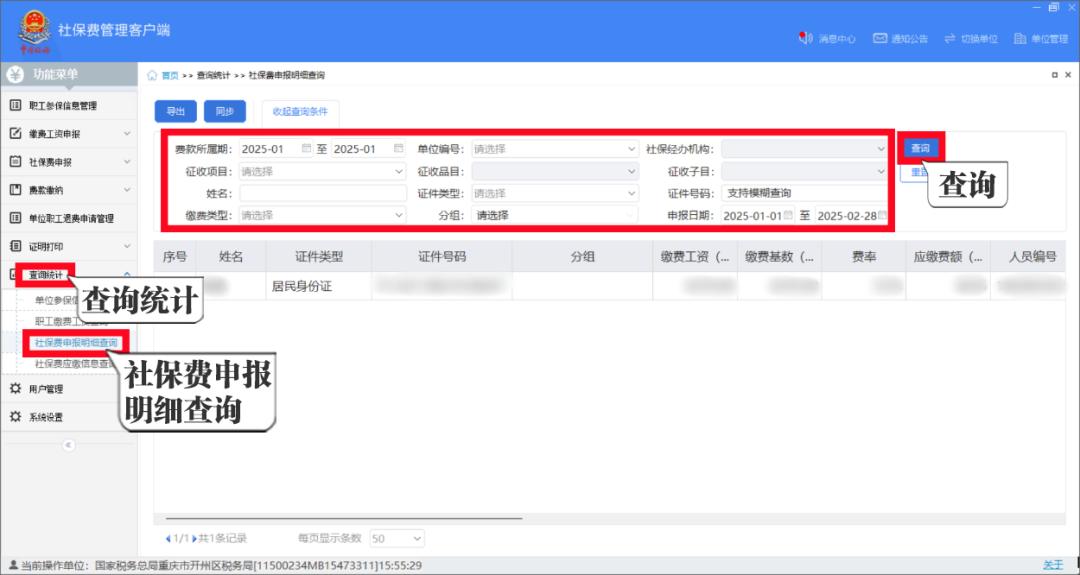Screen dimensions: 1080x575
Task: Open 消息中心 message center icon
Action: click(805, 38)
